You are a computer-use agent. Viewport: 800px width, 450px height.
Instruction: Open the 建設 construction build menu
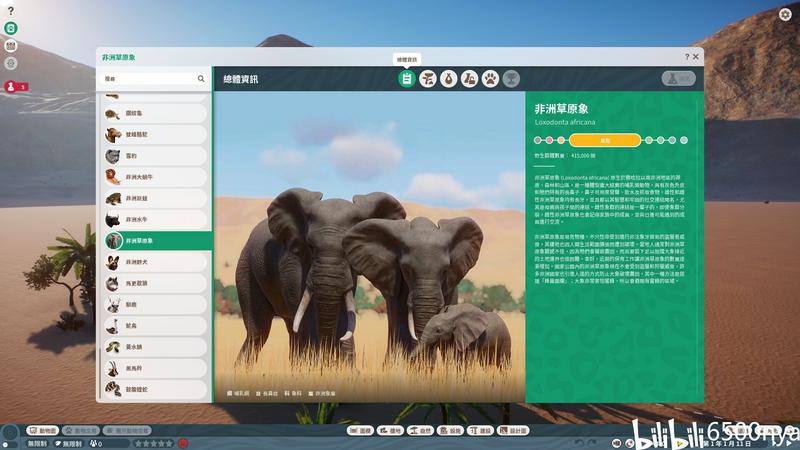(481, 431)
